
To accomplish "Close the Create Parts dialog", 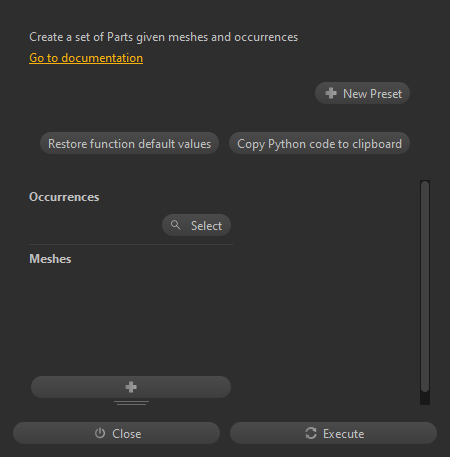I will pyautogui.click(x=116, y=433).
